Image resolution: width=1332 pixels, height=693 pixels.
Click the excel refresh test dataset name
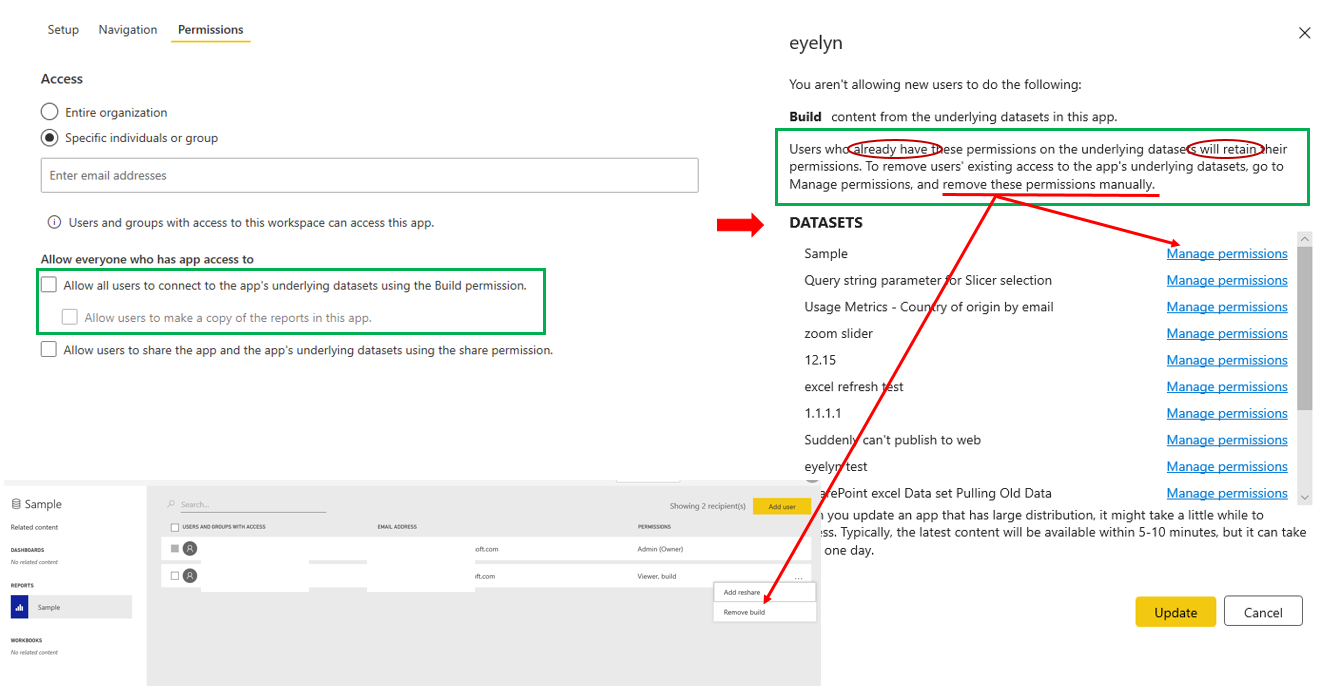coord(854,387)
